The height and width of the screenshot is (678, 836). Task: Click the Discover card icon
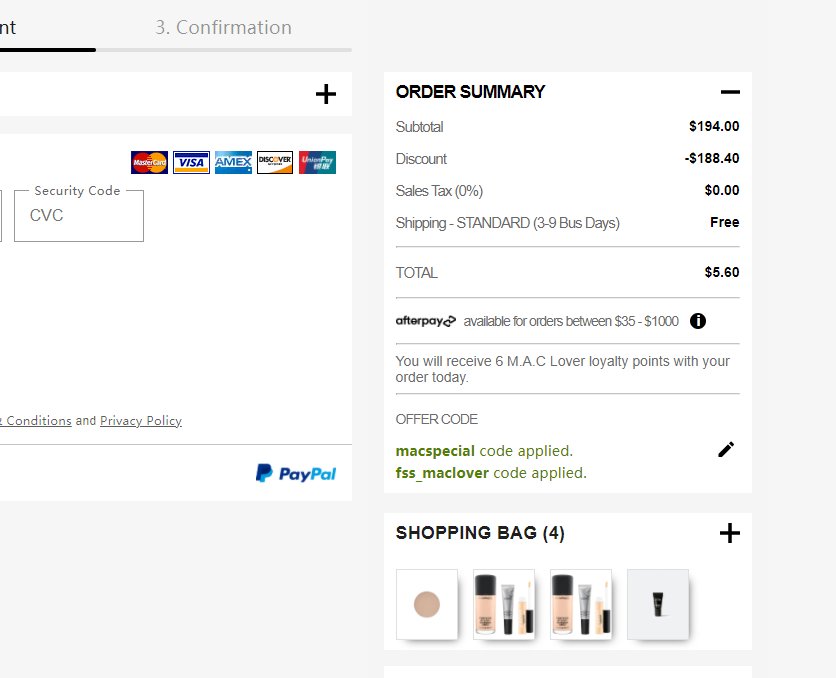[275, 162]
